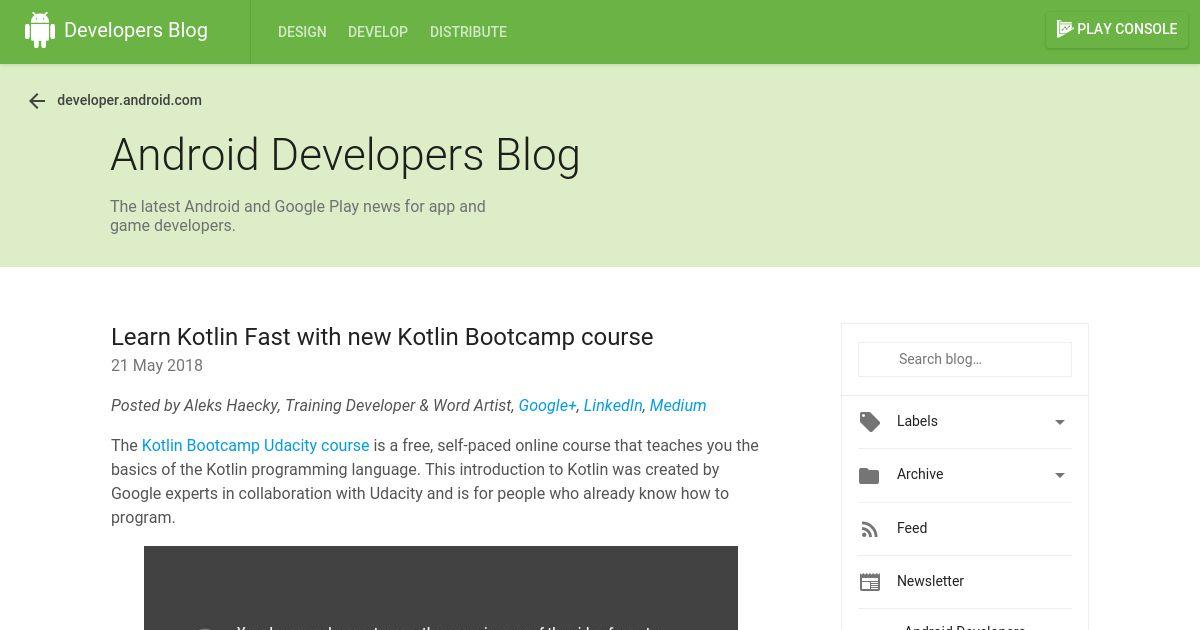The image size is (1200, 630).
Task: Visit the author's LinkedIn link
Action: [x=613, y=405]
